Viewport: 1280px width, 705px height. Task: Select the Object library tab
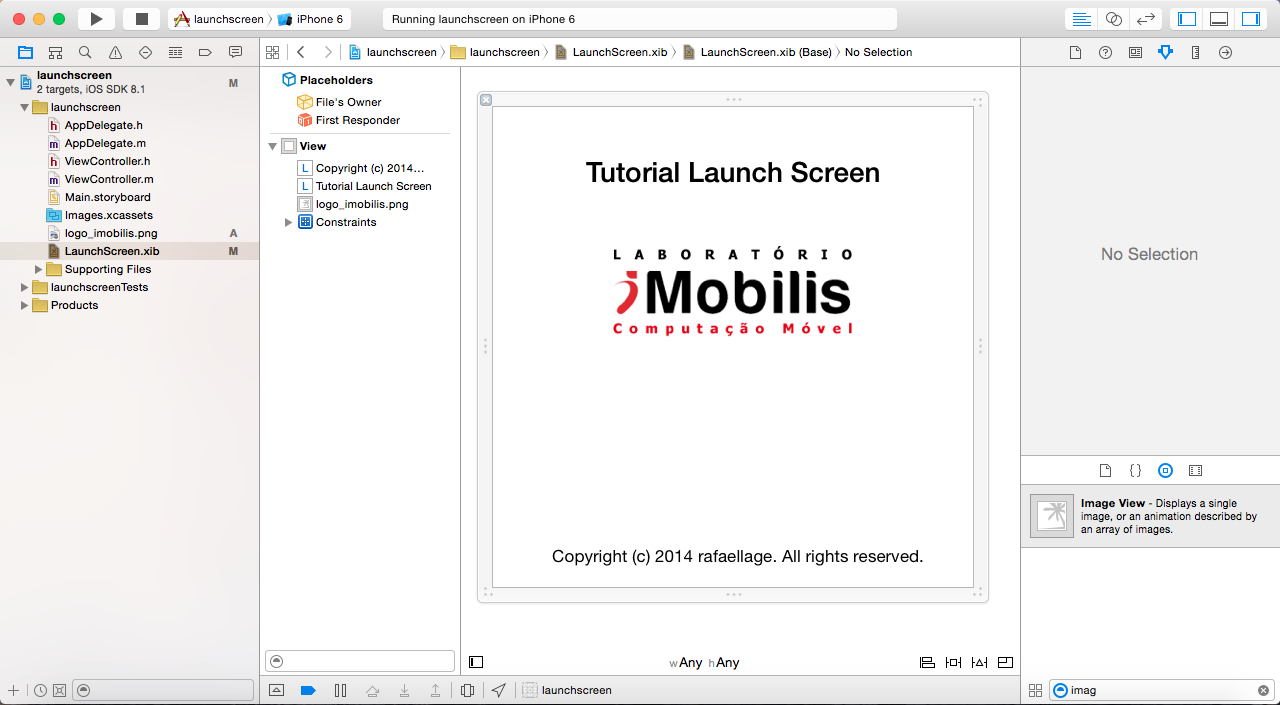point(1165,470)
